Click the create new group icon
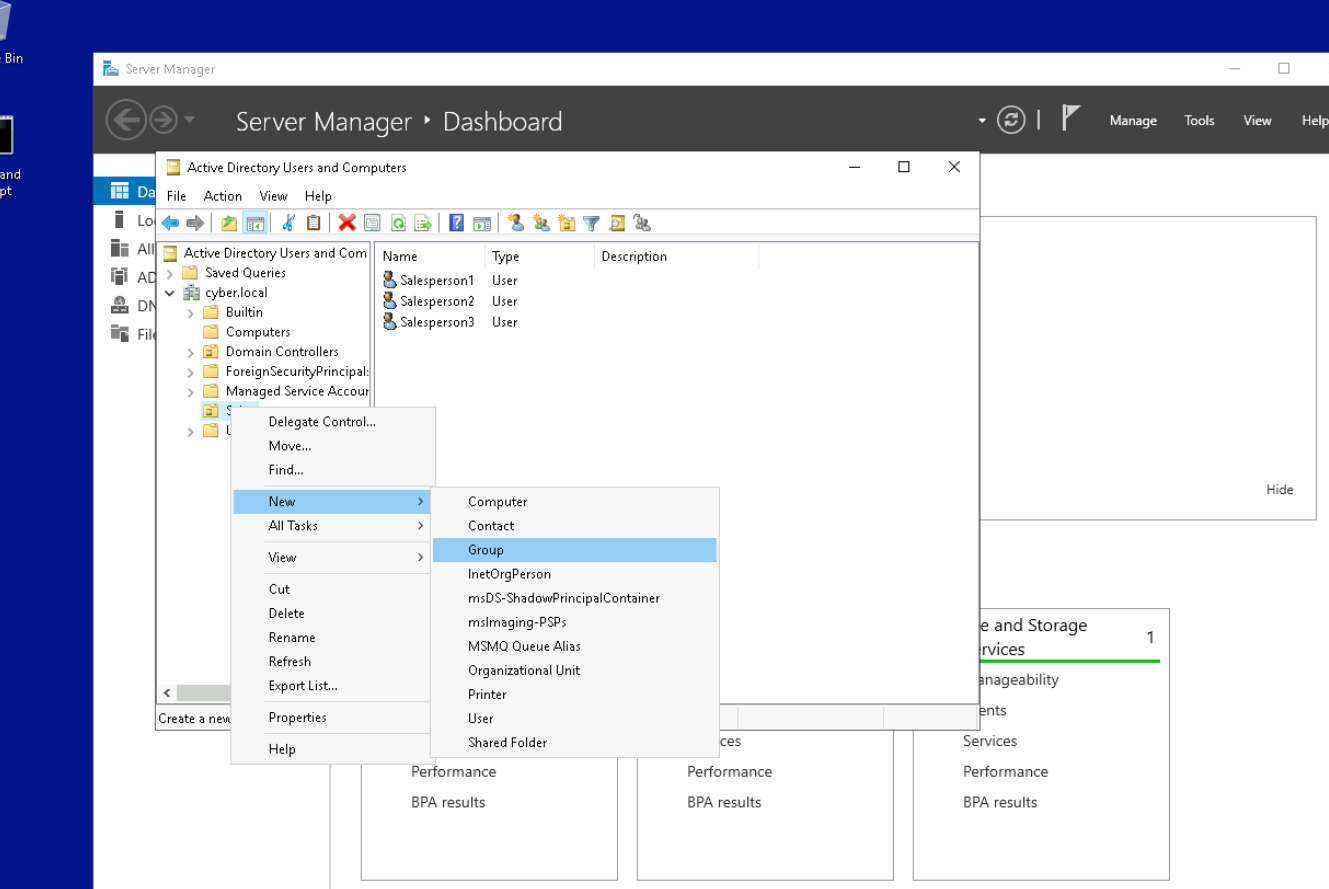Image resolution: width=1329 pixels, height=889 pixels. tap(541, 223)
